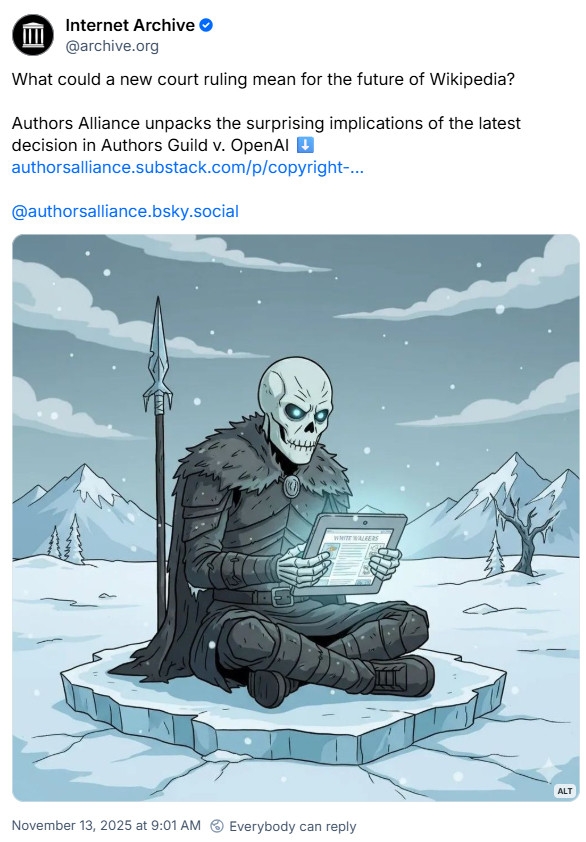Click the blue verified checkmark badge
The image size is (586, 842).
[206, 25]
